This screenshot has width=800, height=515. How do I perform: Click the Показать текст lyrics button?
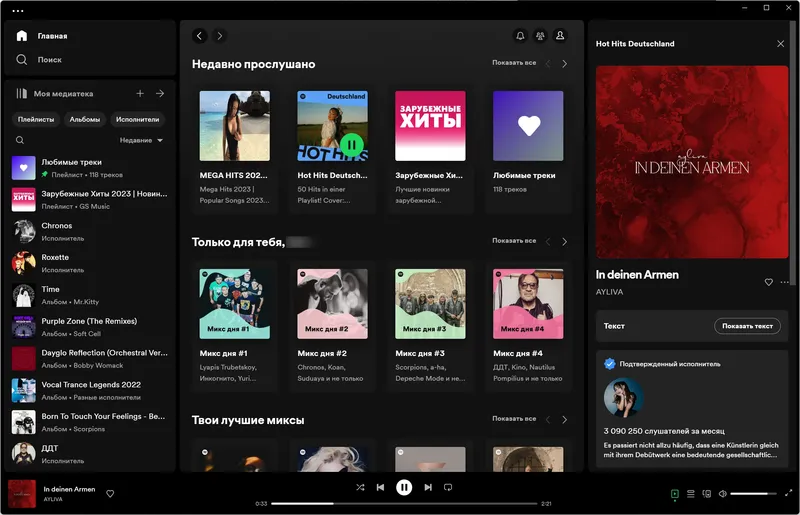(747, 326)
